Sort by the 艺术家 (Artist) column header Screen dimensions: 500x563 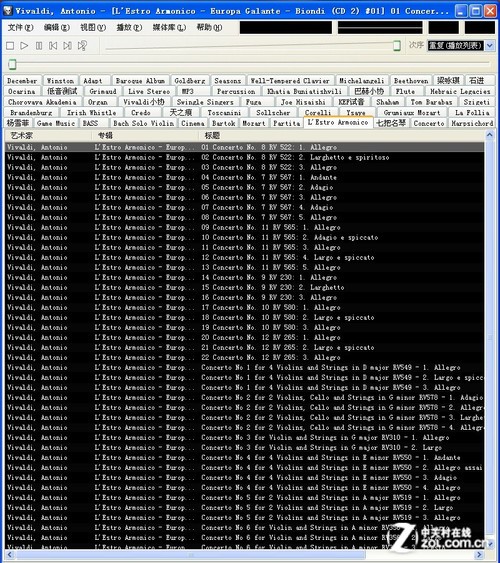48,135
